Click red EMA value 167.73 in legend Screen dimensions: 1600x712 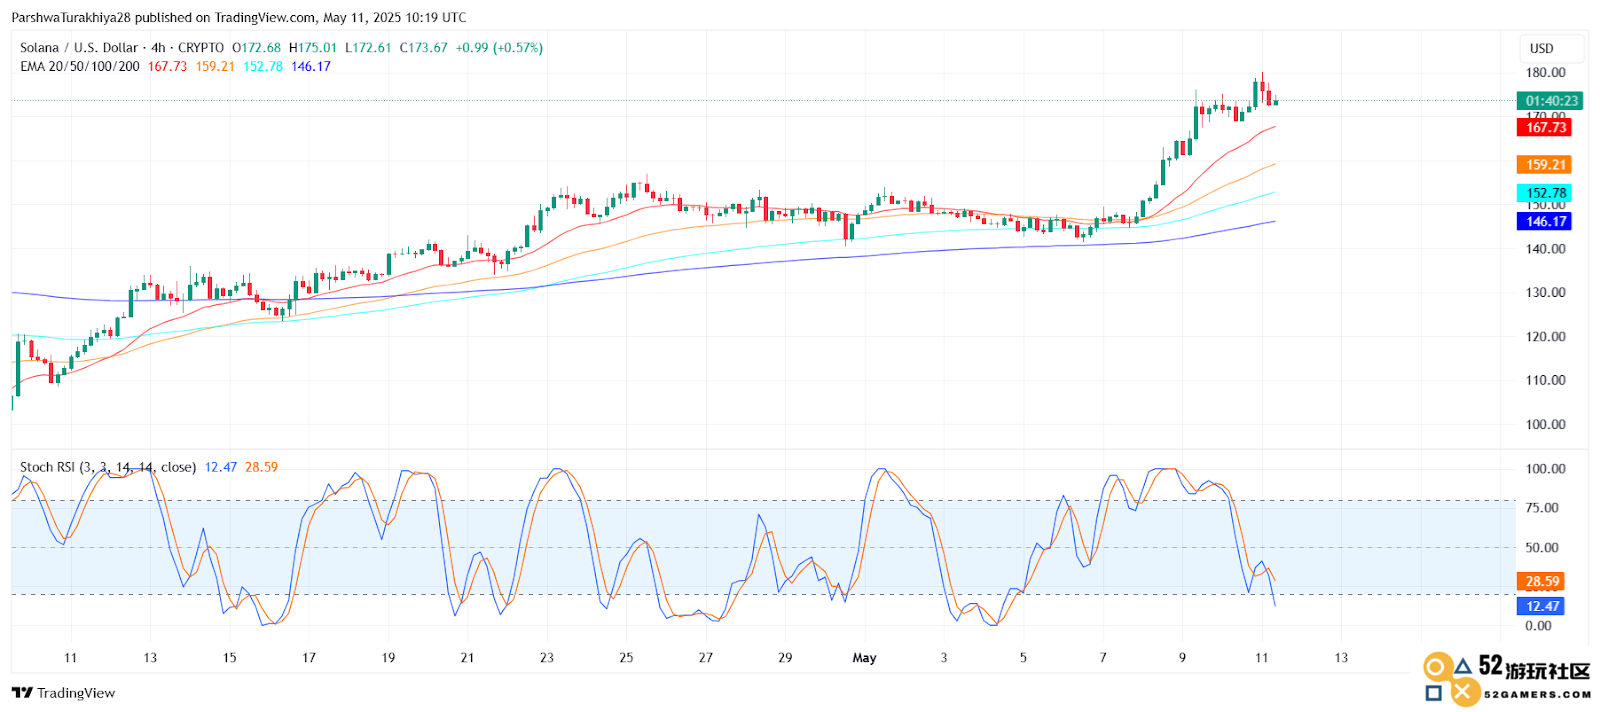167,67
